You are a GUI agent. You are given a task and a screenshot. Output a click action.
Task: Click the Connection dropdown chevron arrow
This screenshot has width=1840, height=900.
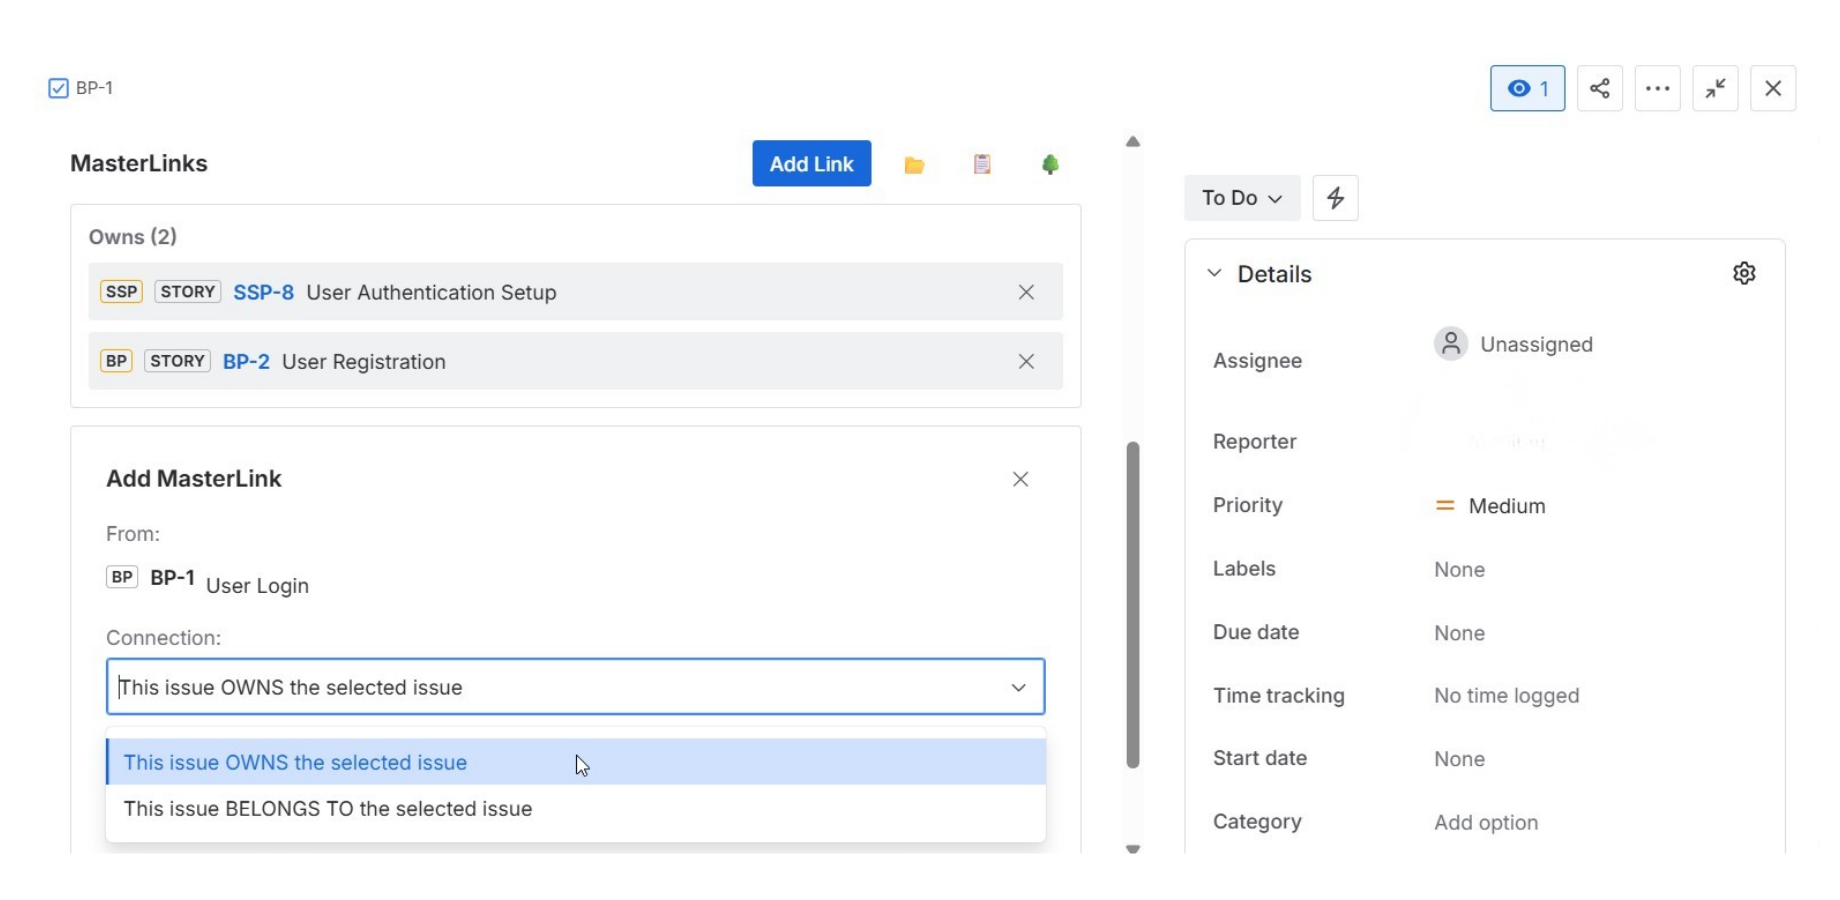click(x=1018, y=687)
